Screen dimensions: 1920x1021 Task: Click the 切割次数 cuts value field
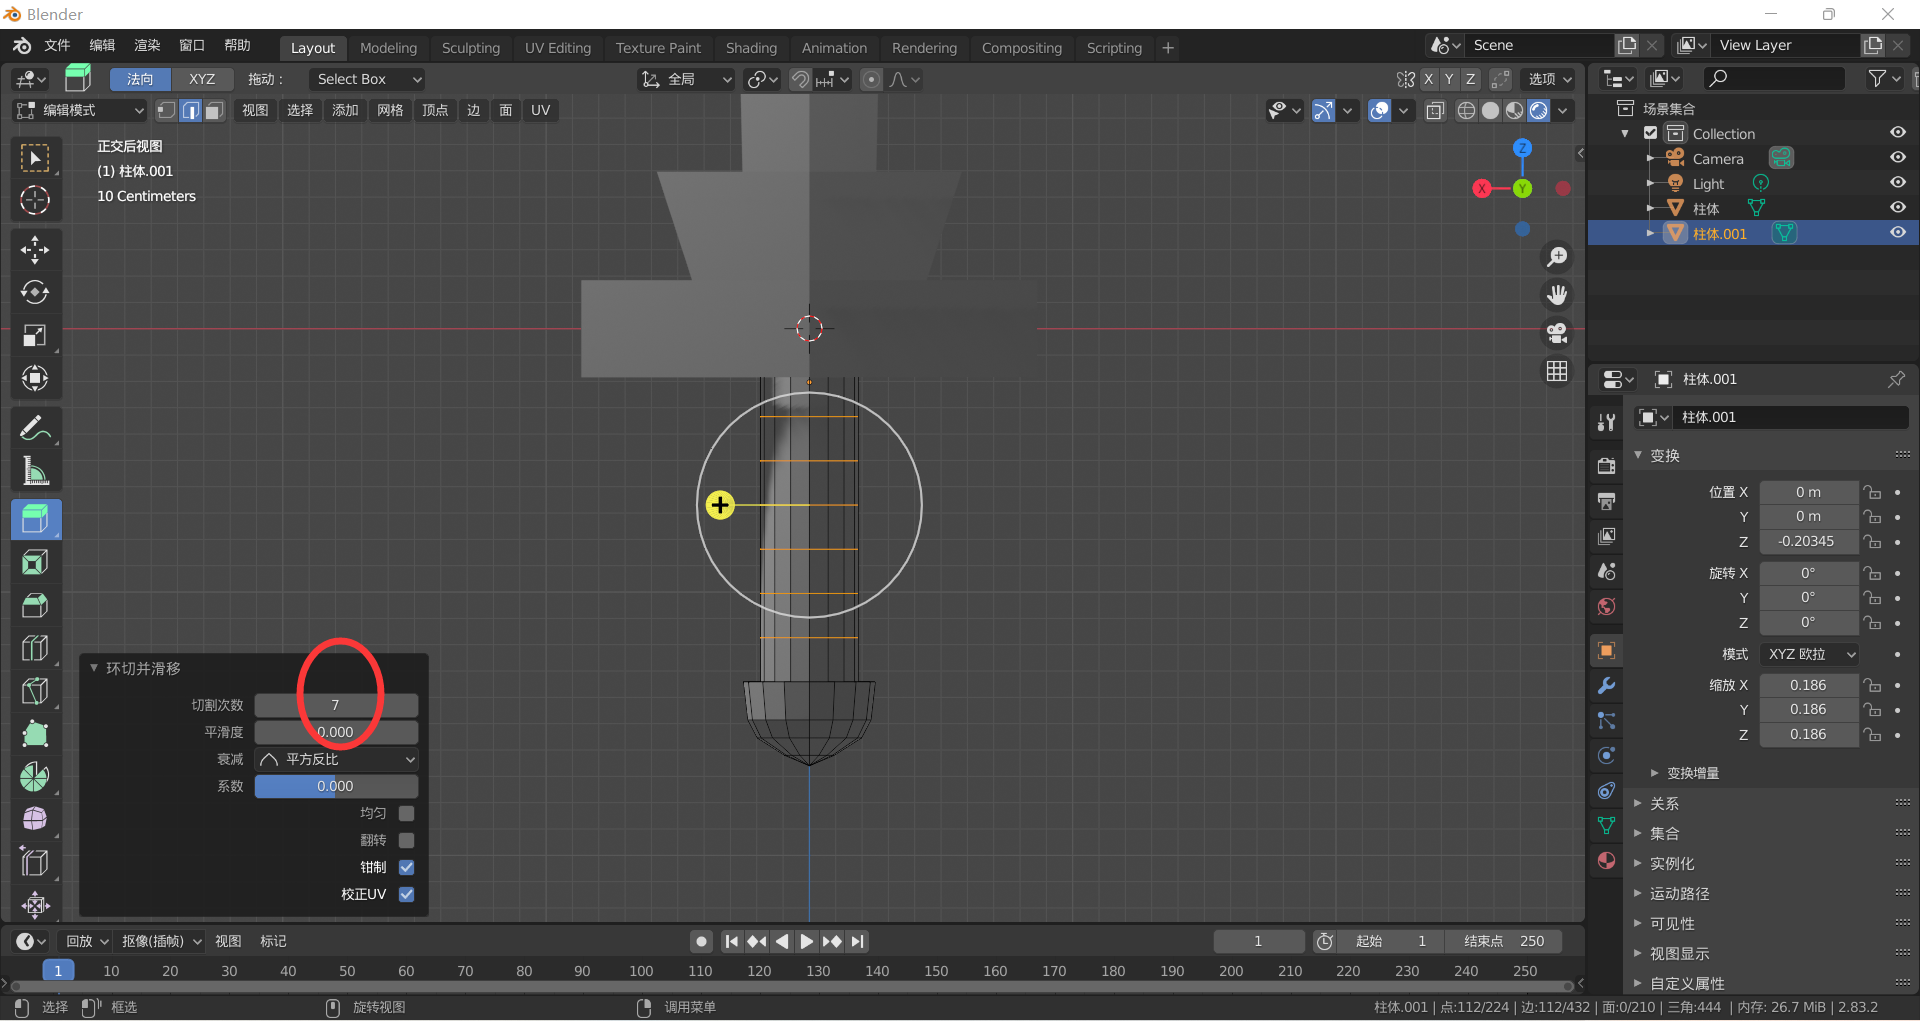coord(336,705)
